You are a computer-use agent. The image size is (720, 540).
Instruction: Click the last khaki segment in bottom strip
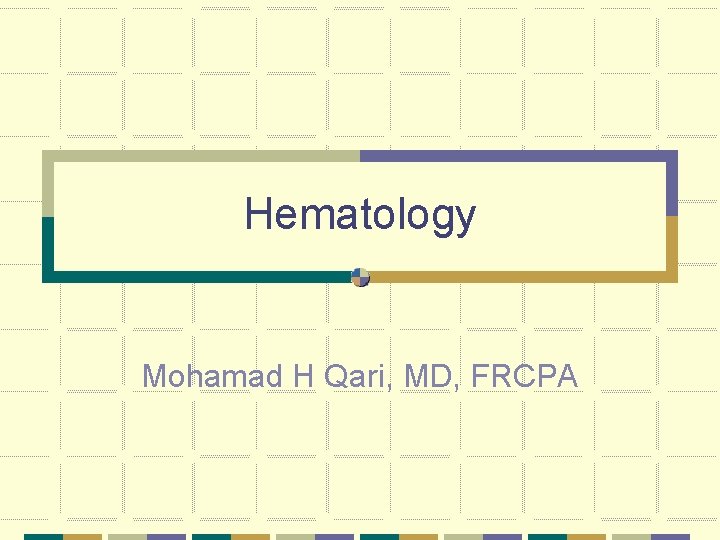click(x=631, y=536)
